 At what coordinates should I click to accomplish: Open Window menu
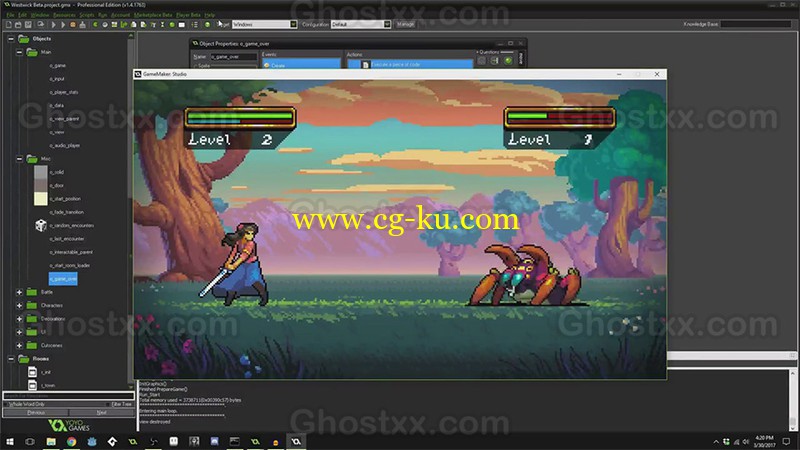[40, 15]
